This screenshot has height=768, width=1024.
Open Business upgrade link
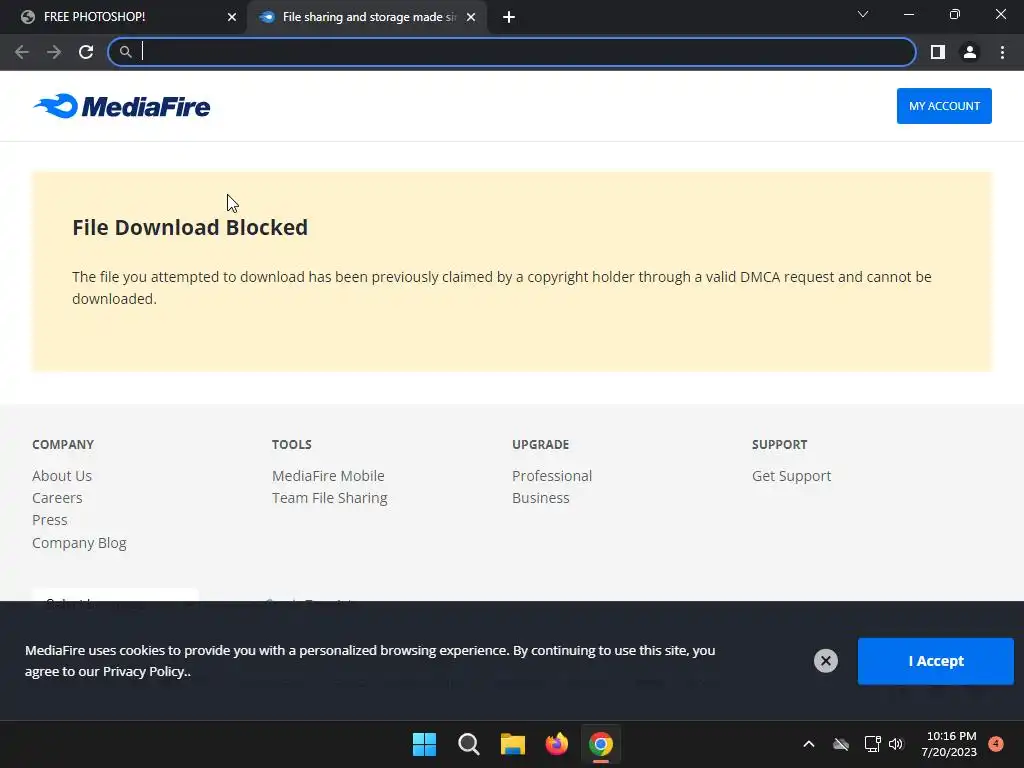tap(541, 498)
